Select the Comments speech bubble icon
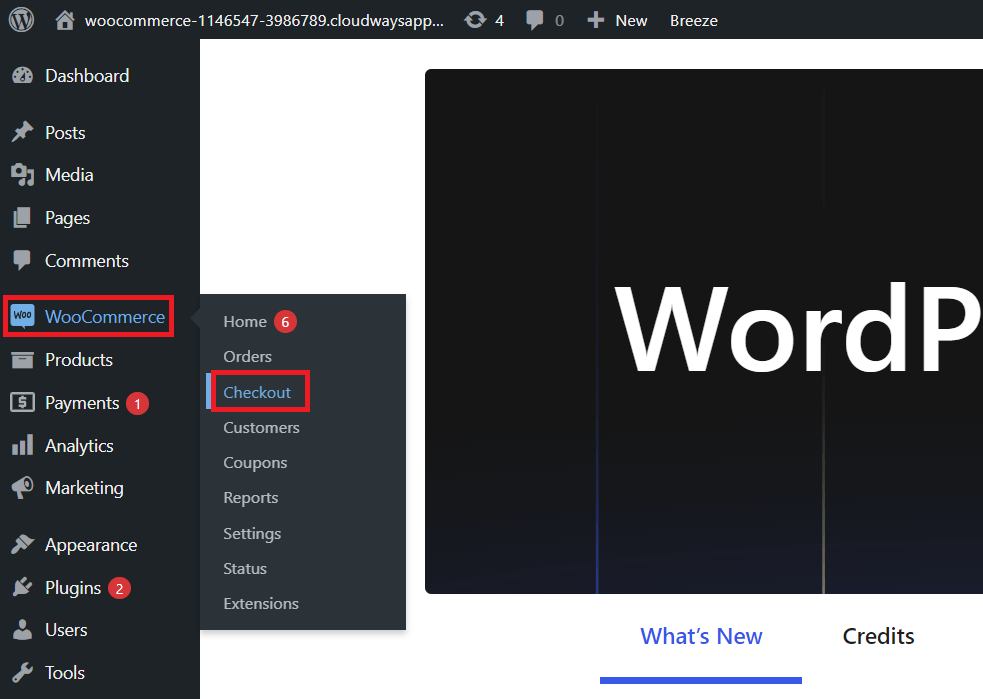 coord(22,260)
